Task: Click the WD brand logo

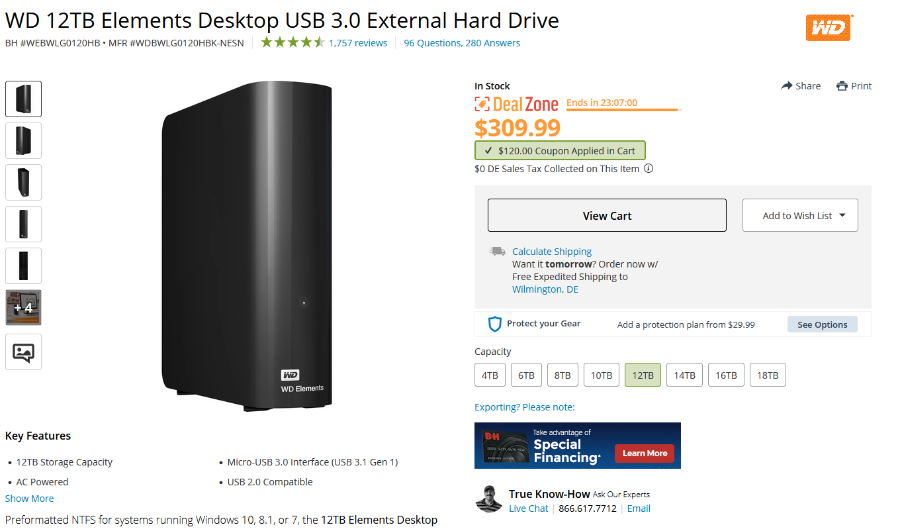Action: [x=829, y=28]
